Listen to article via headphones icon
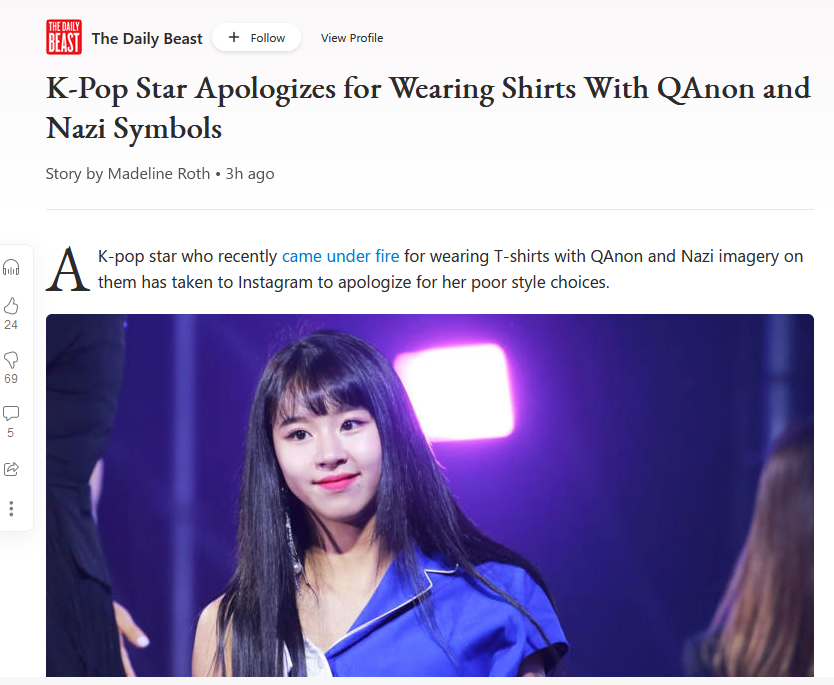This screenshot has width=834, height=685. [x=11, y=267]
